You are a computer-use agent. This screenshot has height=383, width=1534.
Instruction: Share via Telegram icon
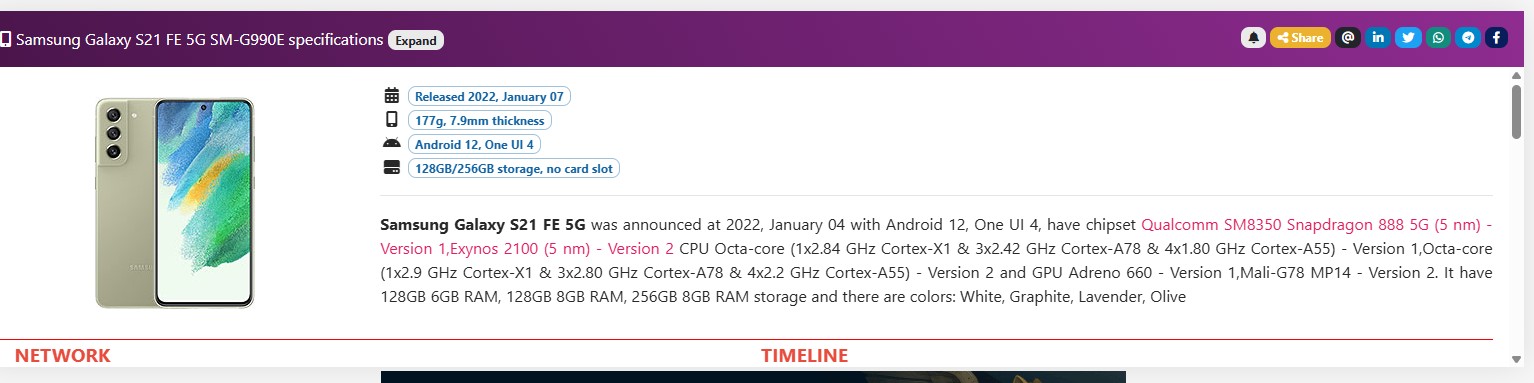pyautogui.click(x=1467, y=38)
